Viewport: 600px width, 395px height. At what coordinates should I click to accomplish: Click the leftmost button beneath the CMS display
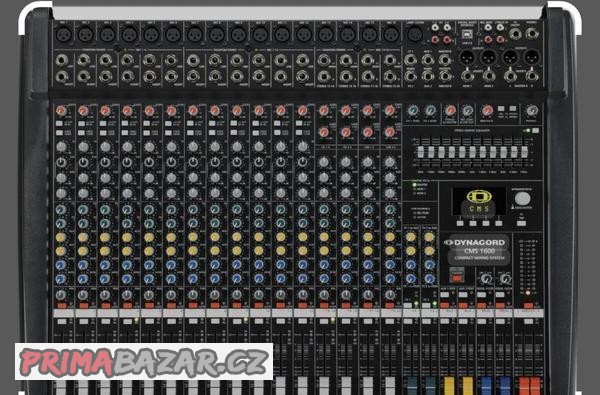pyautogui.click(x=460, y=223)
